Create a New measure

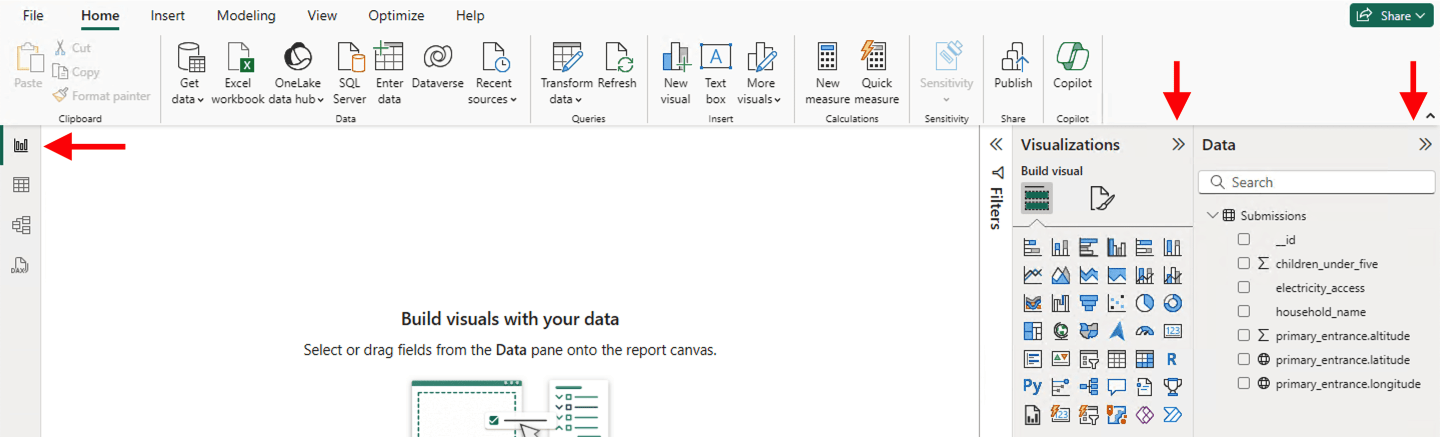pyautogui.click(x=828, y=73)
